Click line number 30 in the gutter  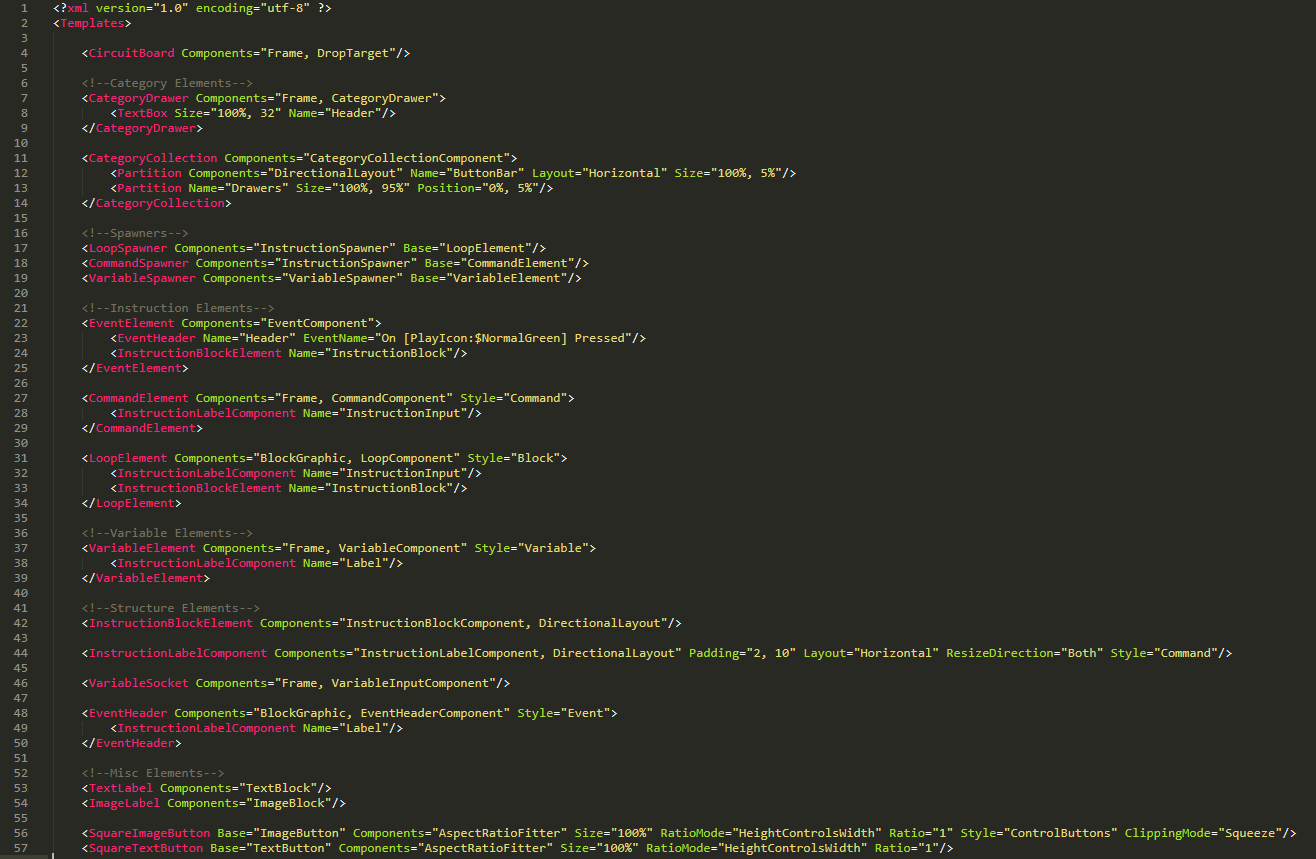[x=20, y=443]
